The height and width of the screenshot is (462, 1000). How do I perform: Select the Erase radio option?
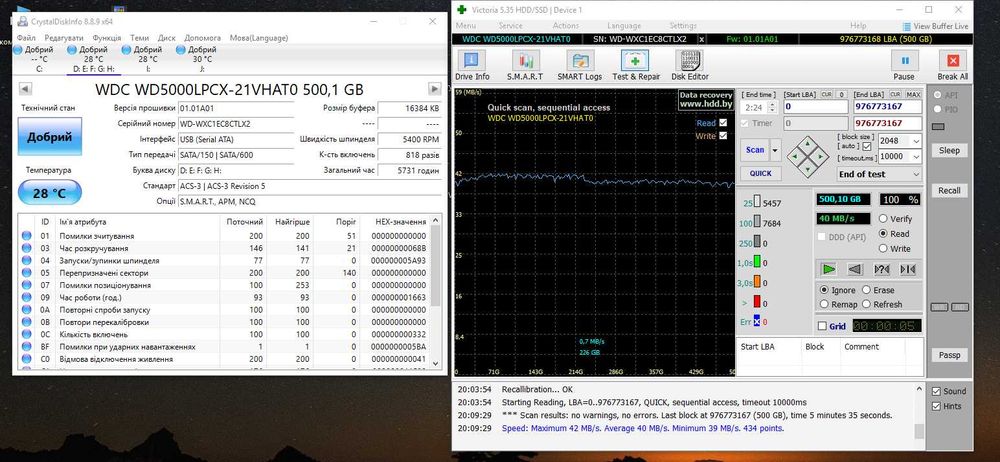pos(866,290)
